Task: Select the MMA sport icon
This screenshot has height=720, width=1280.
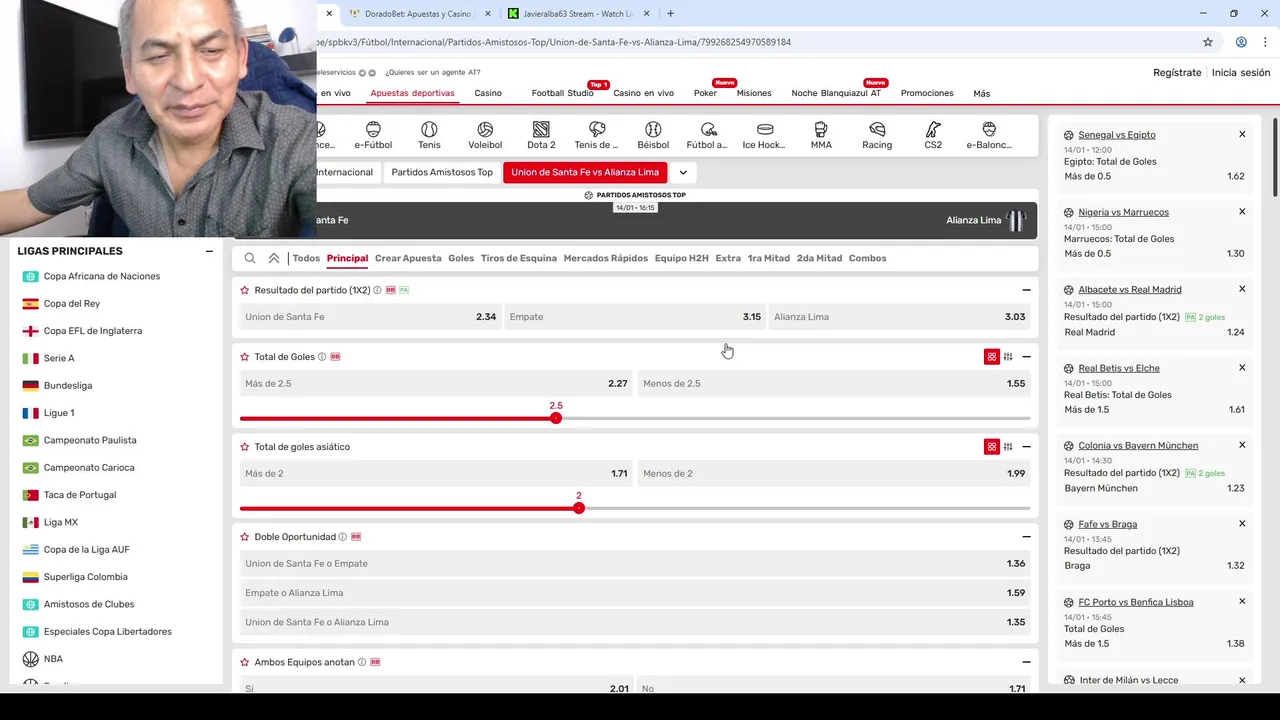Action: tap(821, 135)
